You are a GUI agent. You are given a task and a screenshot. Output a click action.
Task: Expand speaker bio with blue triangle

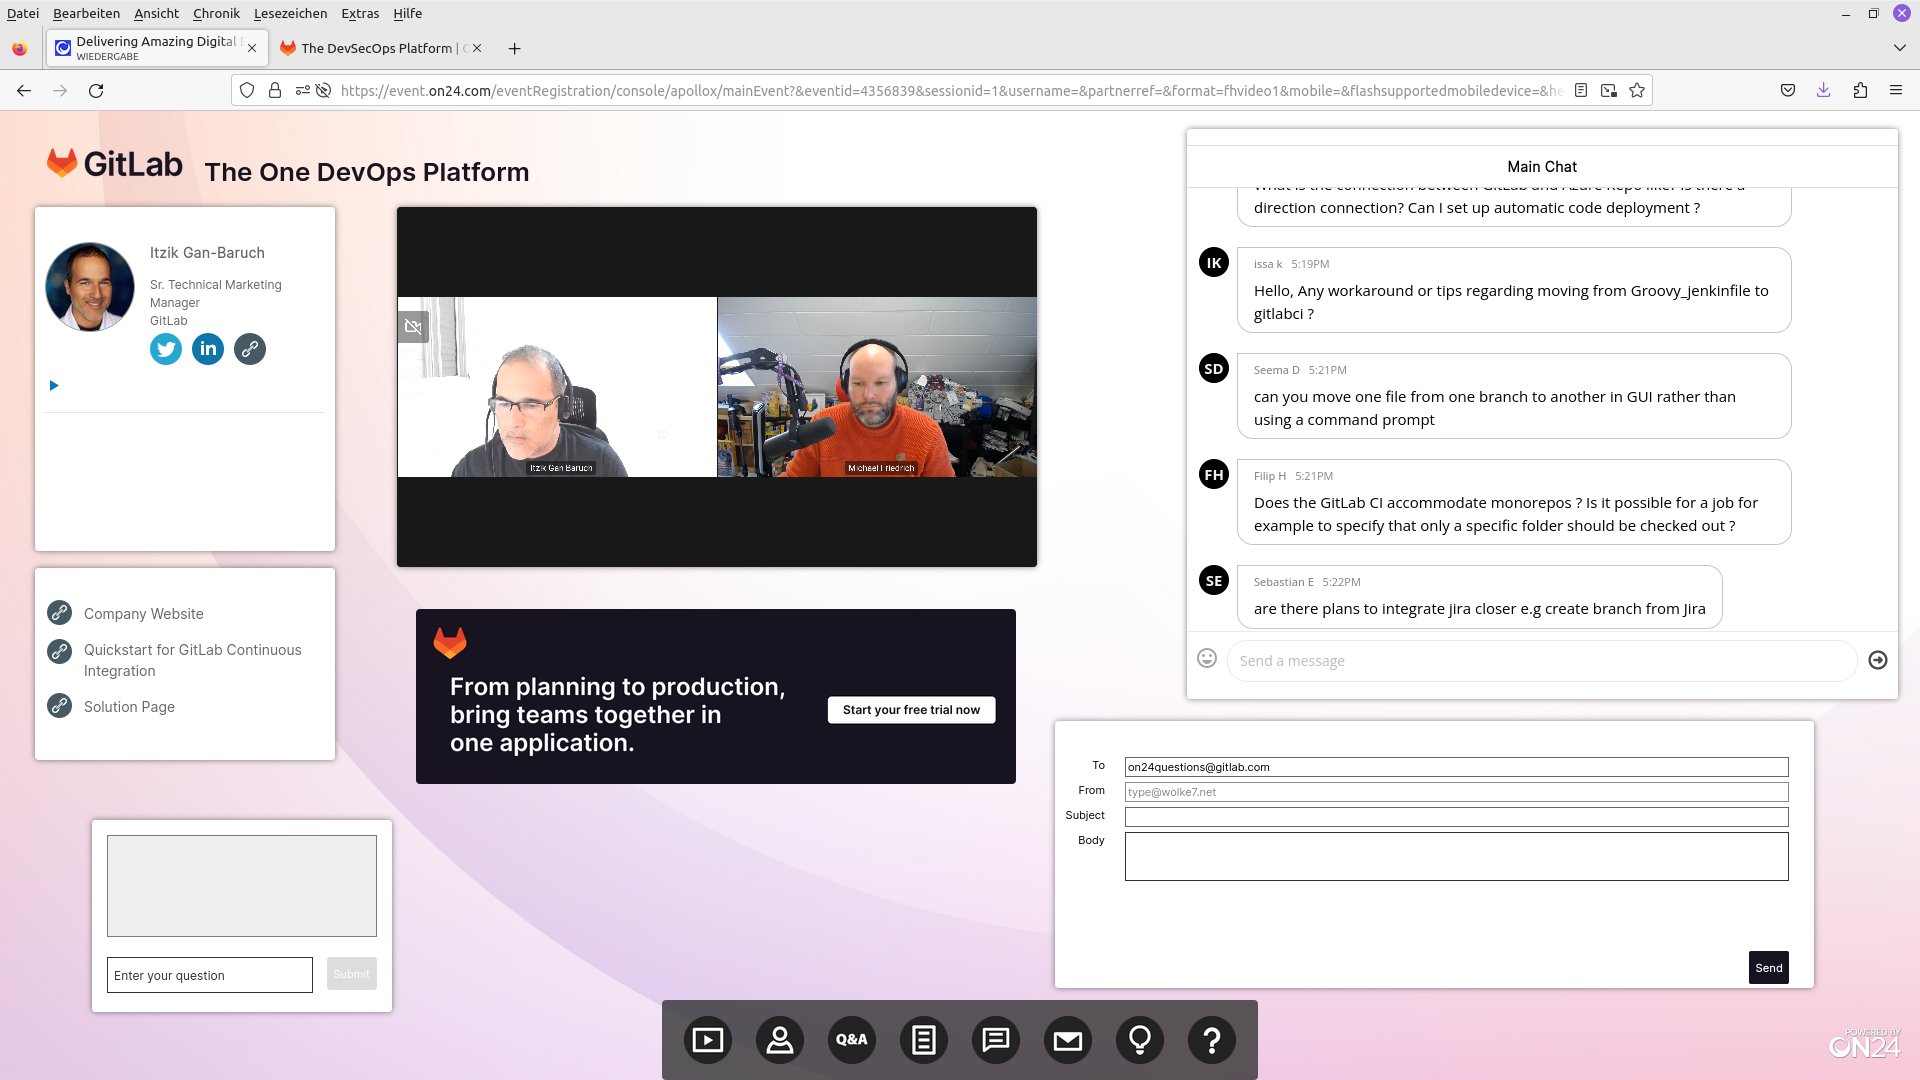coord(54,385)
